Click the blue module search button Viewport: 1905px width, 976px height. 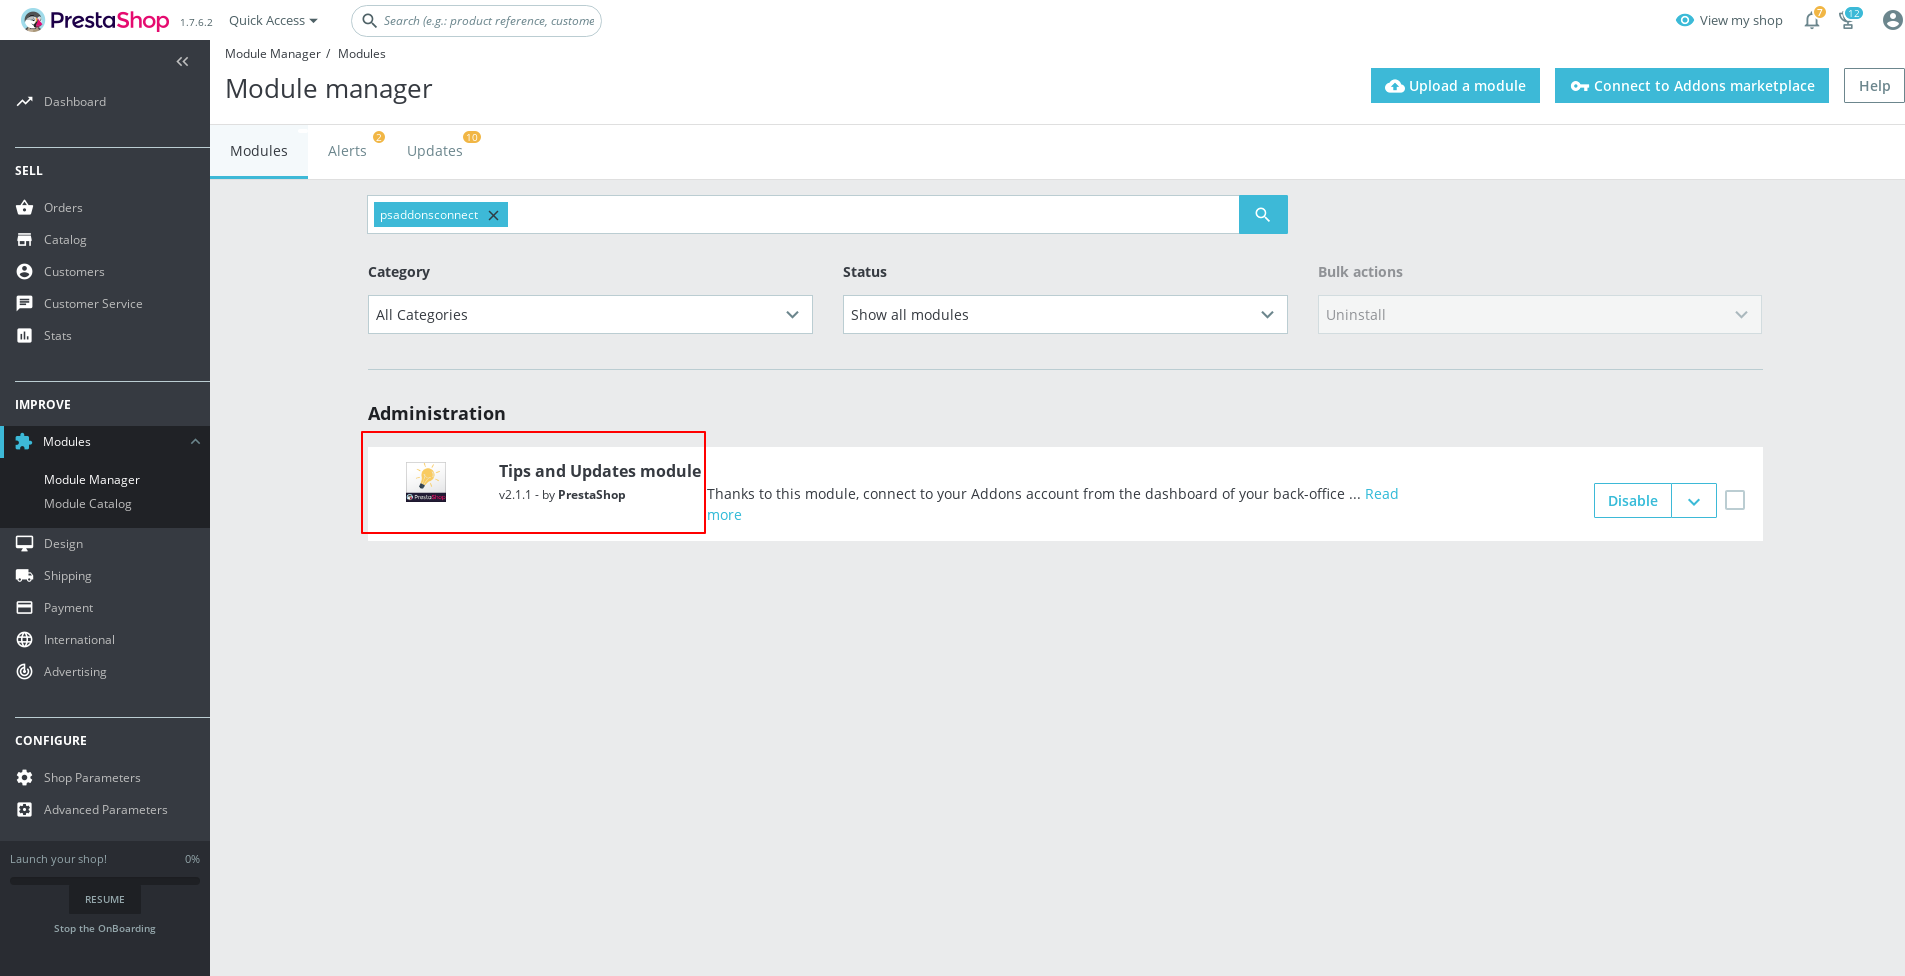coord(1263,215)
